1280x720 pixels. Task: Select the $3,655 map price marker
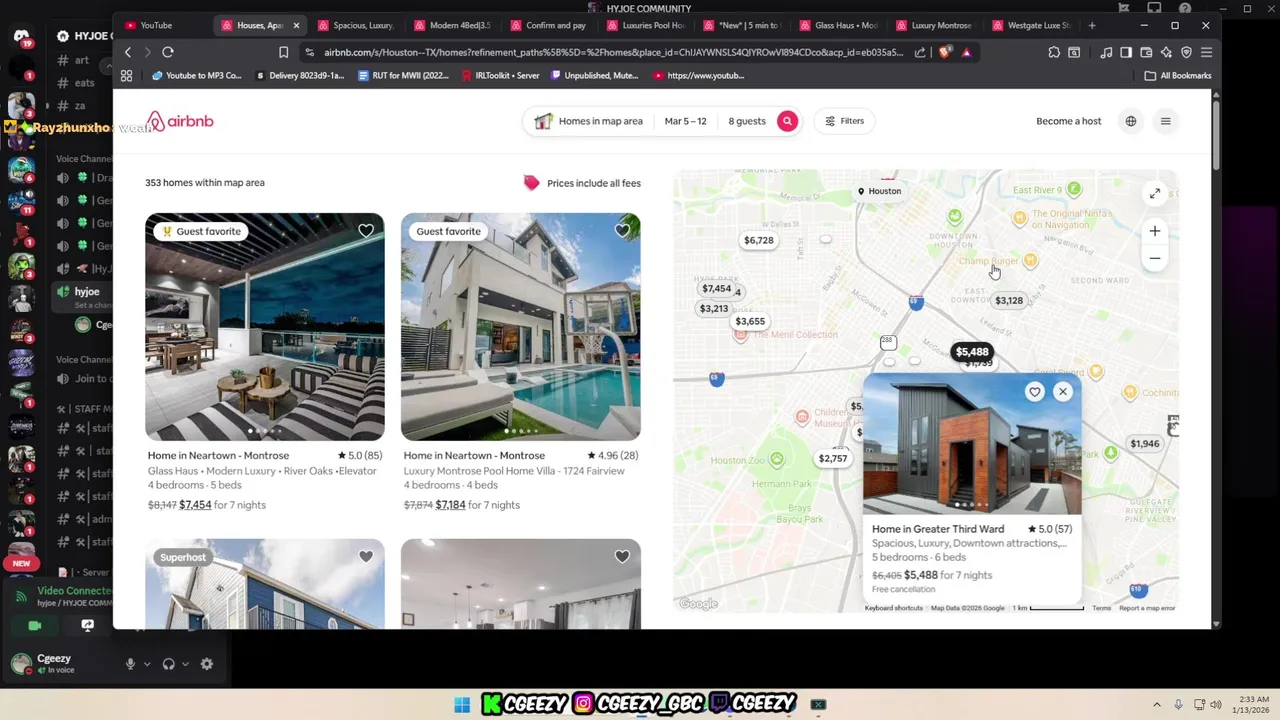pyautogui.click(x=750, y=321)
